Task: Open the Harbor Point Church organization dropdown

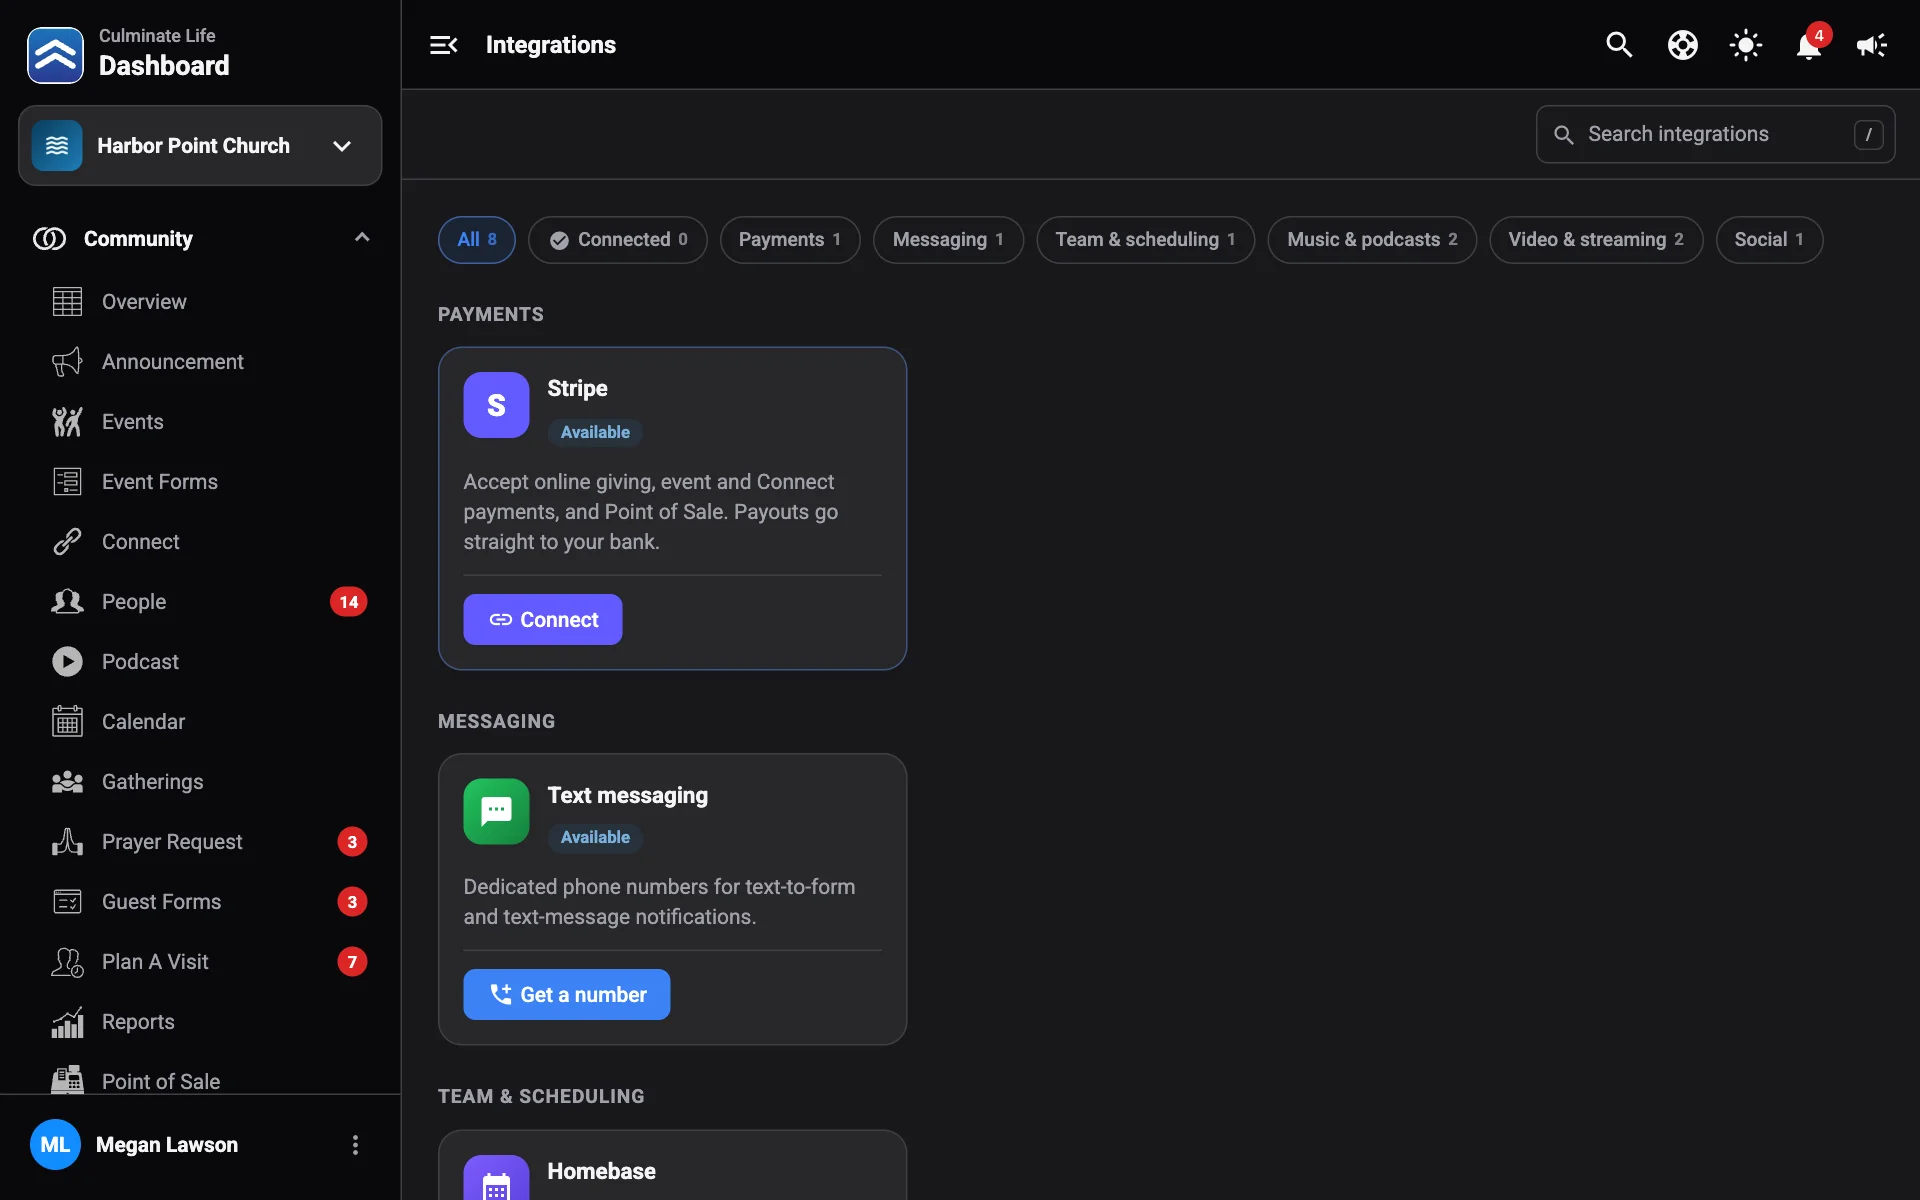Action: [x=200, y=146]
